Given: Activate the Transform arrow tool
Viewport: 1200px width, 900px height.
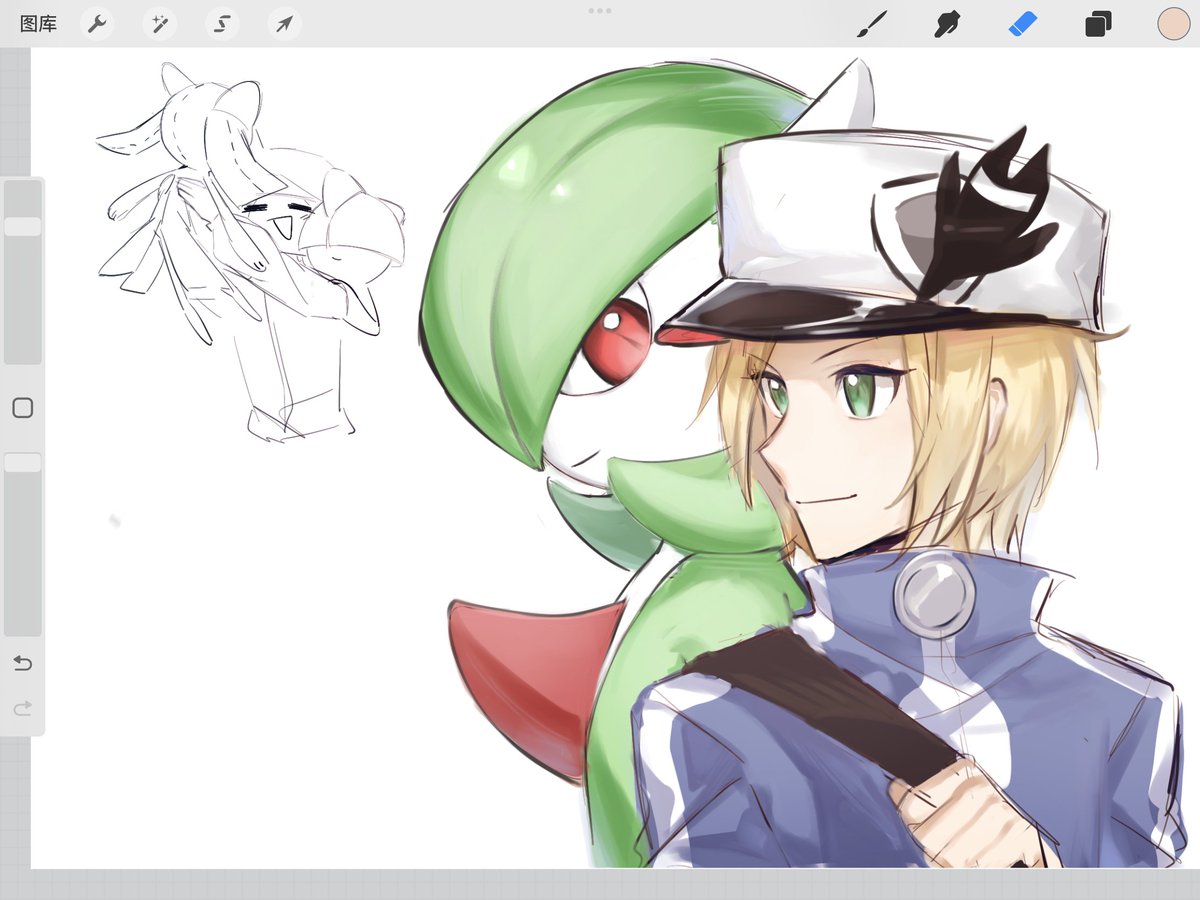Looking at the screenshot, I should point(284,24).
